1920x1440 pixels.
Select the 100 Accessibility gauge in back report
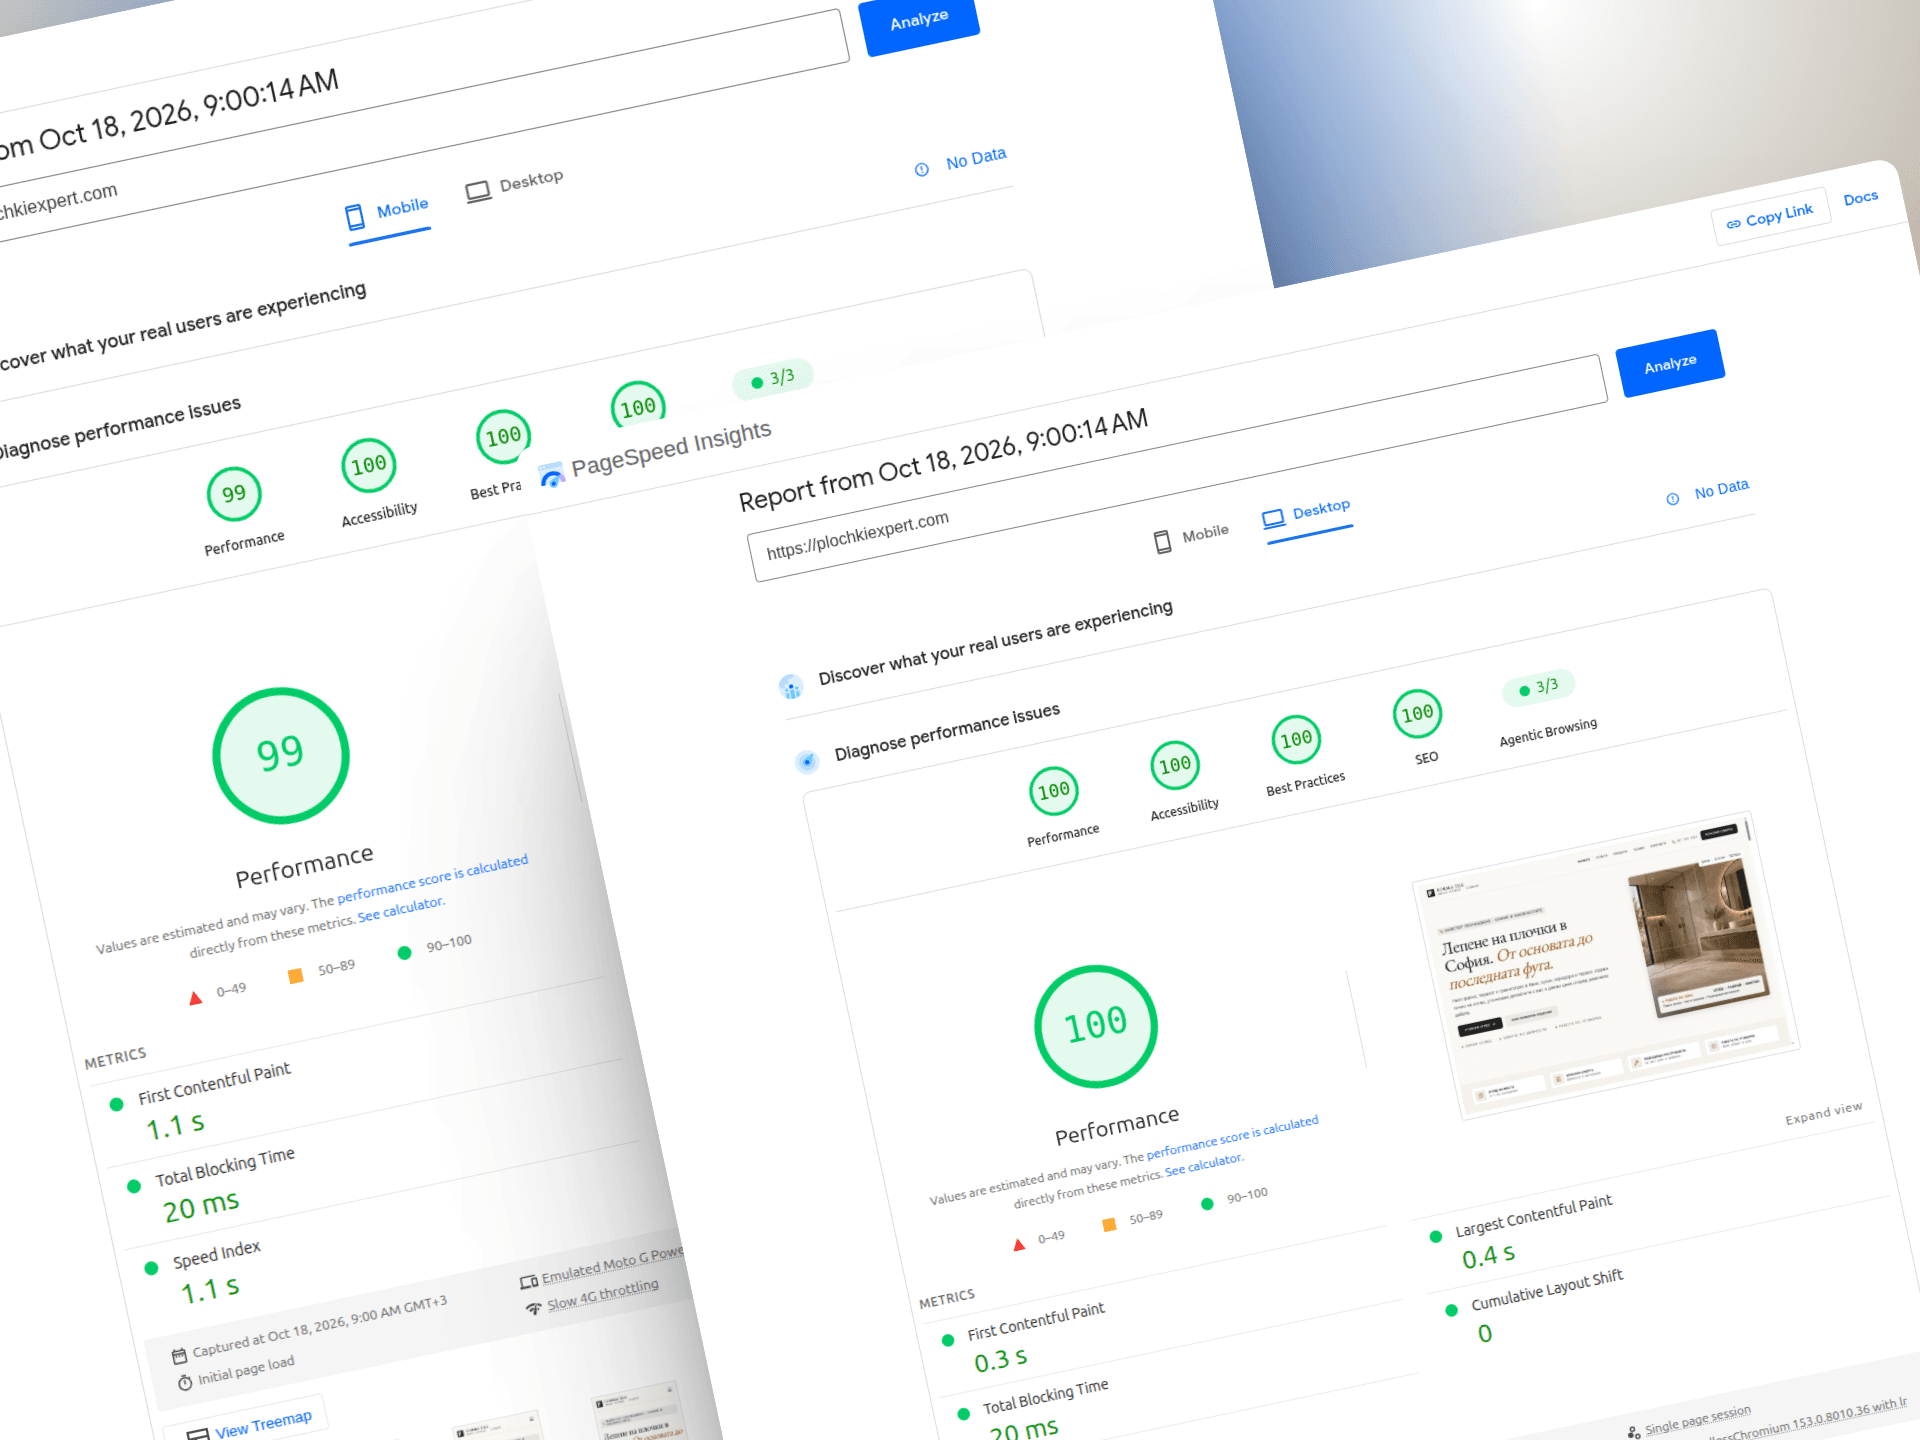point(369,465)
